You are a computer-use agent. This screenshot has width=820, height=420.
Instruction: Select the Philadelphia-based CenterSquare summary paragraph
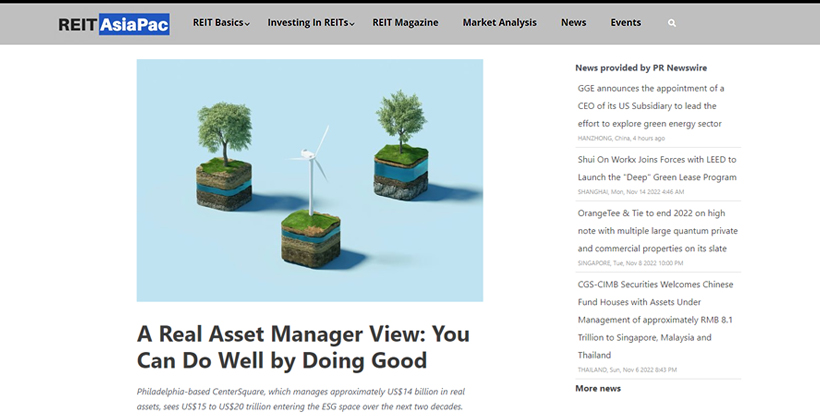[x=301, y=399]
